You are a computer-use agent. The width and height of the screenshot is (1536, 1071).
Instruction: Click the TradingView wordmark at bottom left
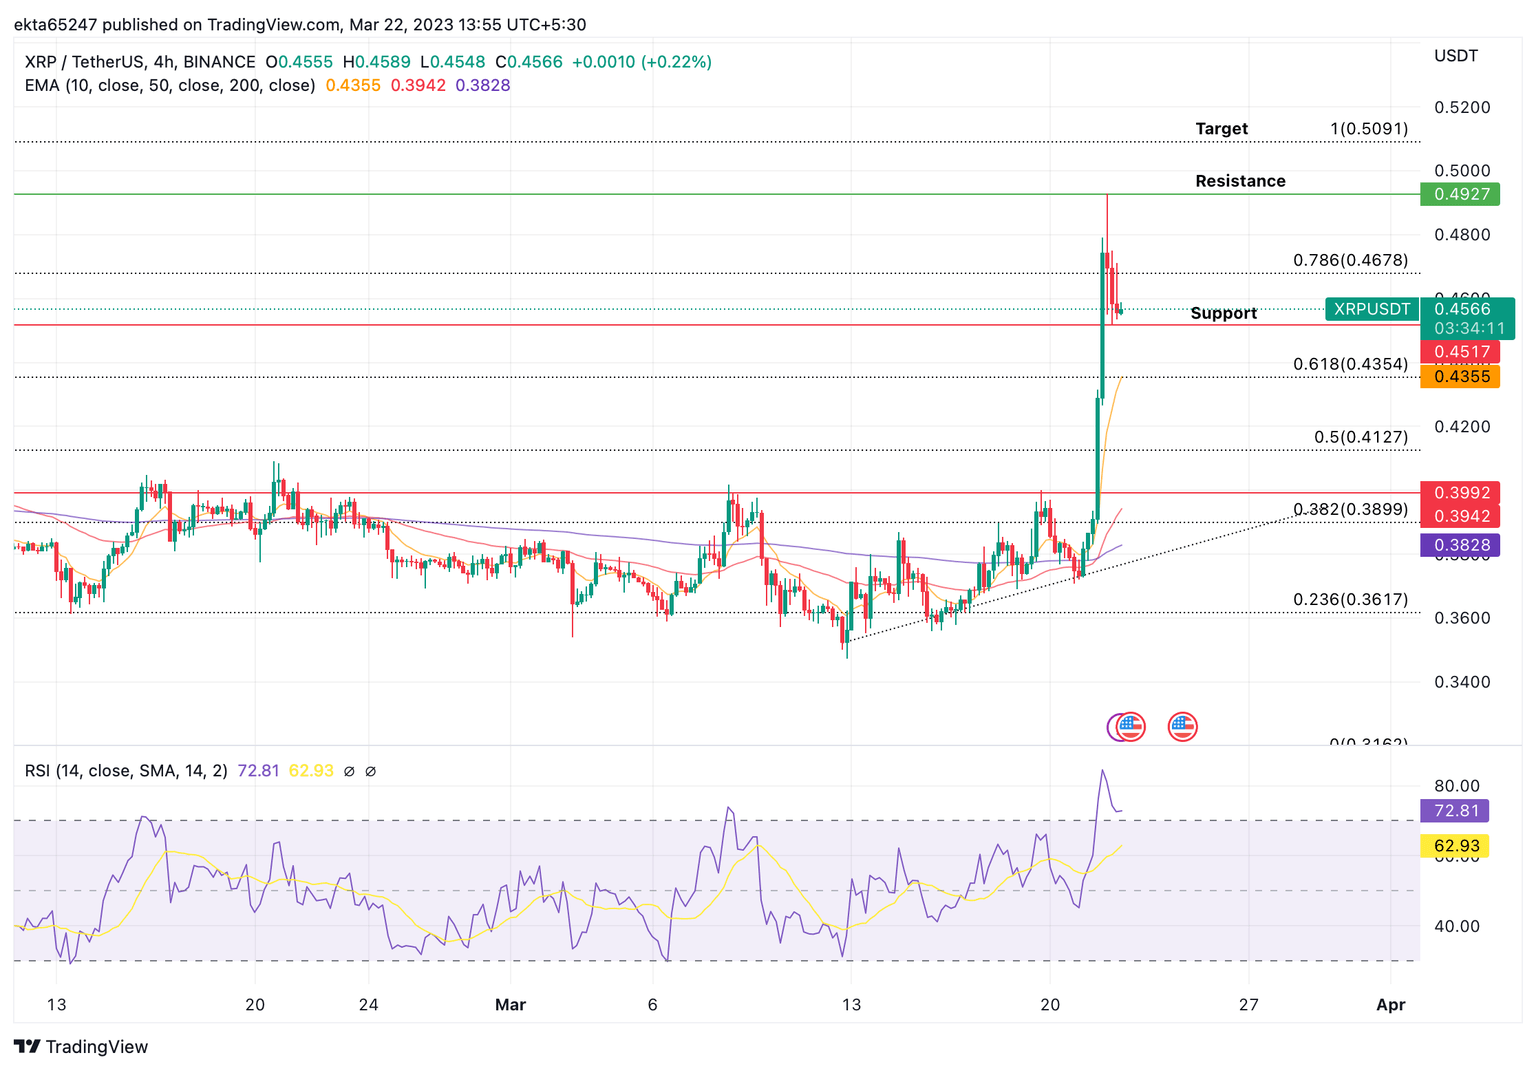(97, 1046)
